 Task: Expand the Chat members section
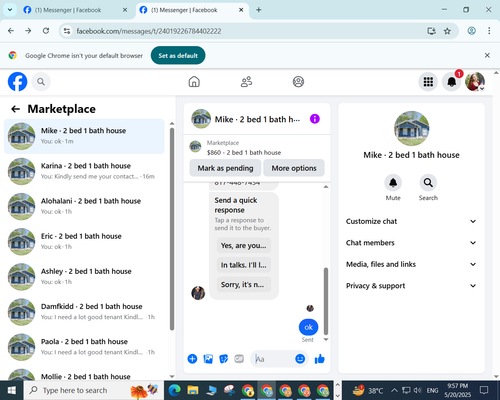click(411, 243)
